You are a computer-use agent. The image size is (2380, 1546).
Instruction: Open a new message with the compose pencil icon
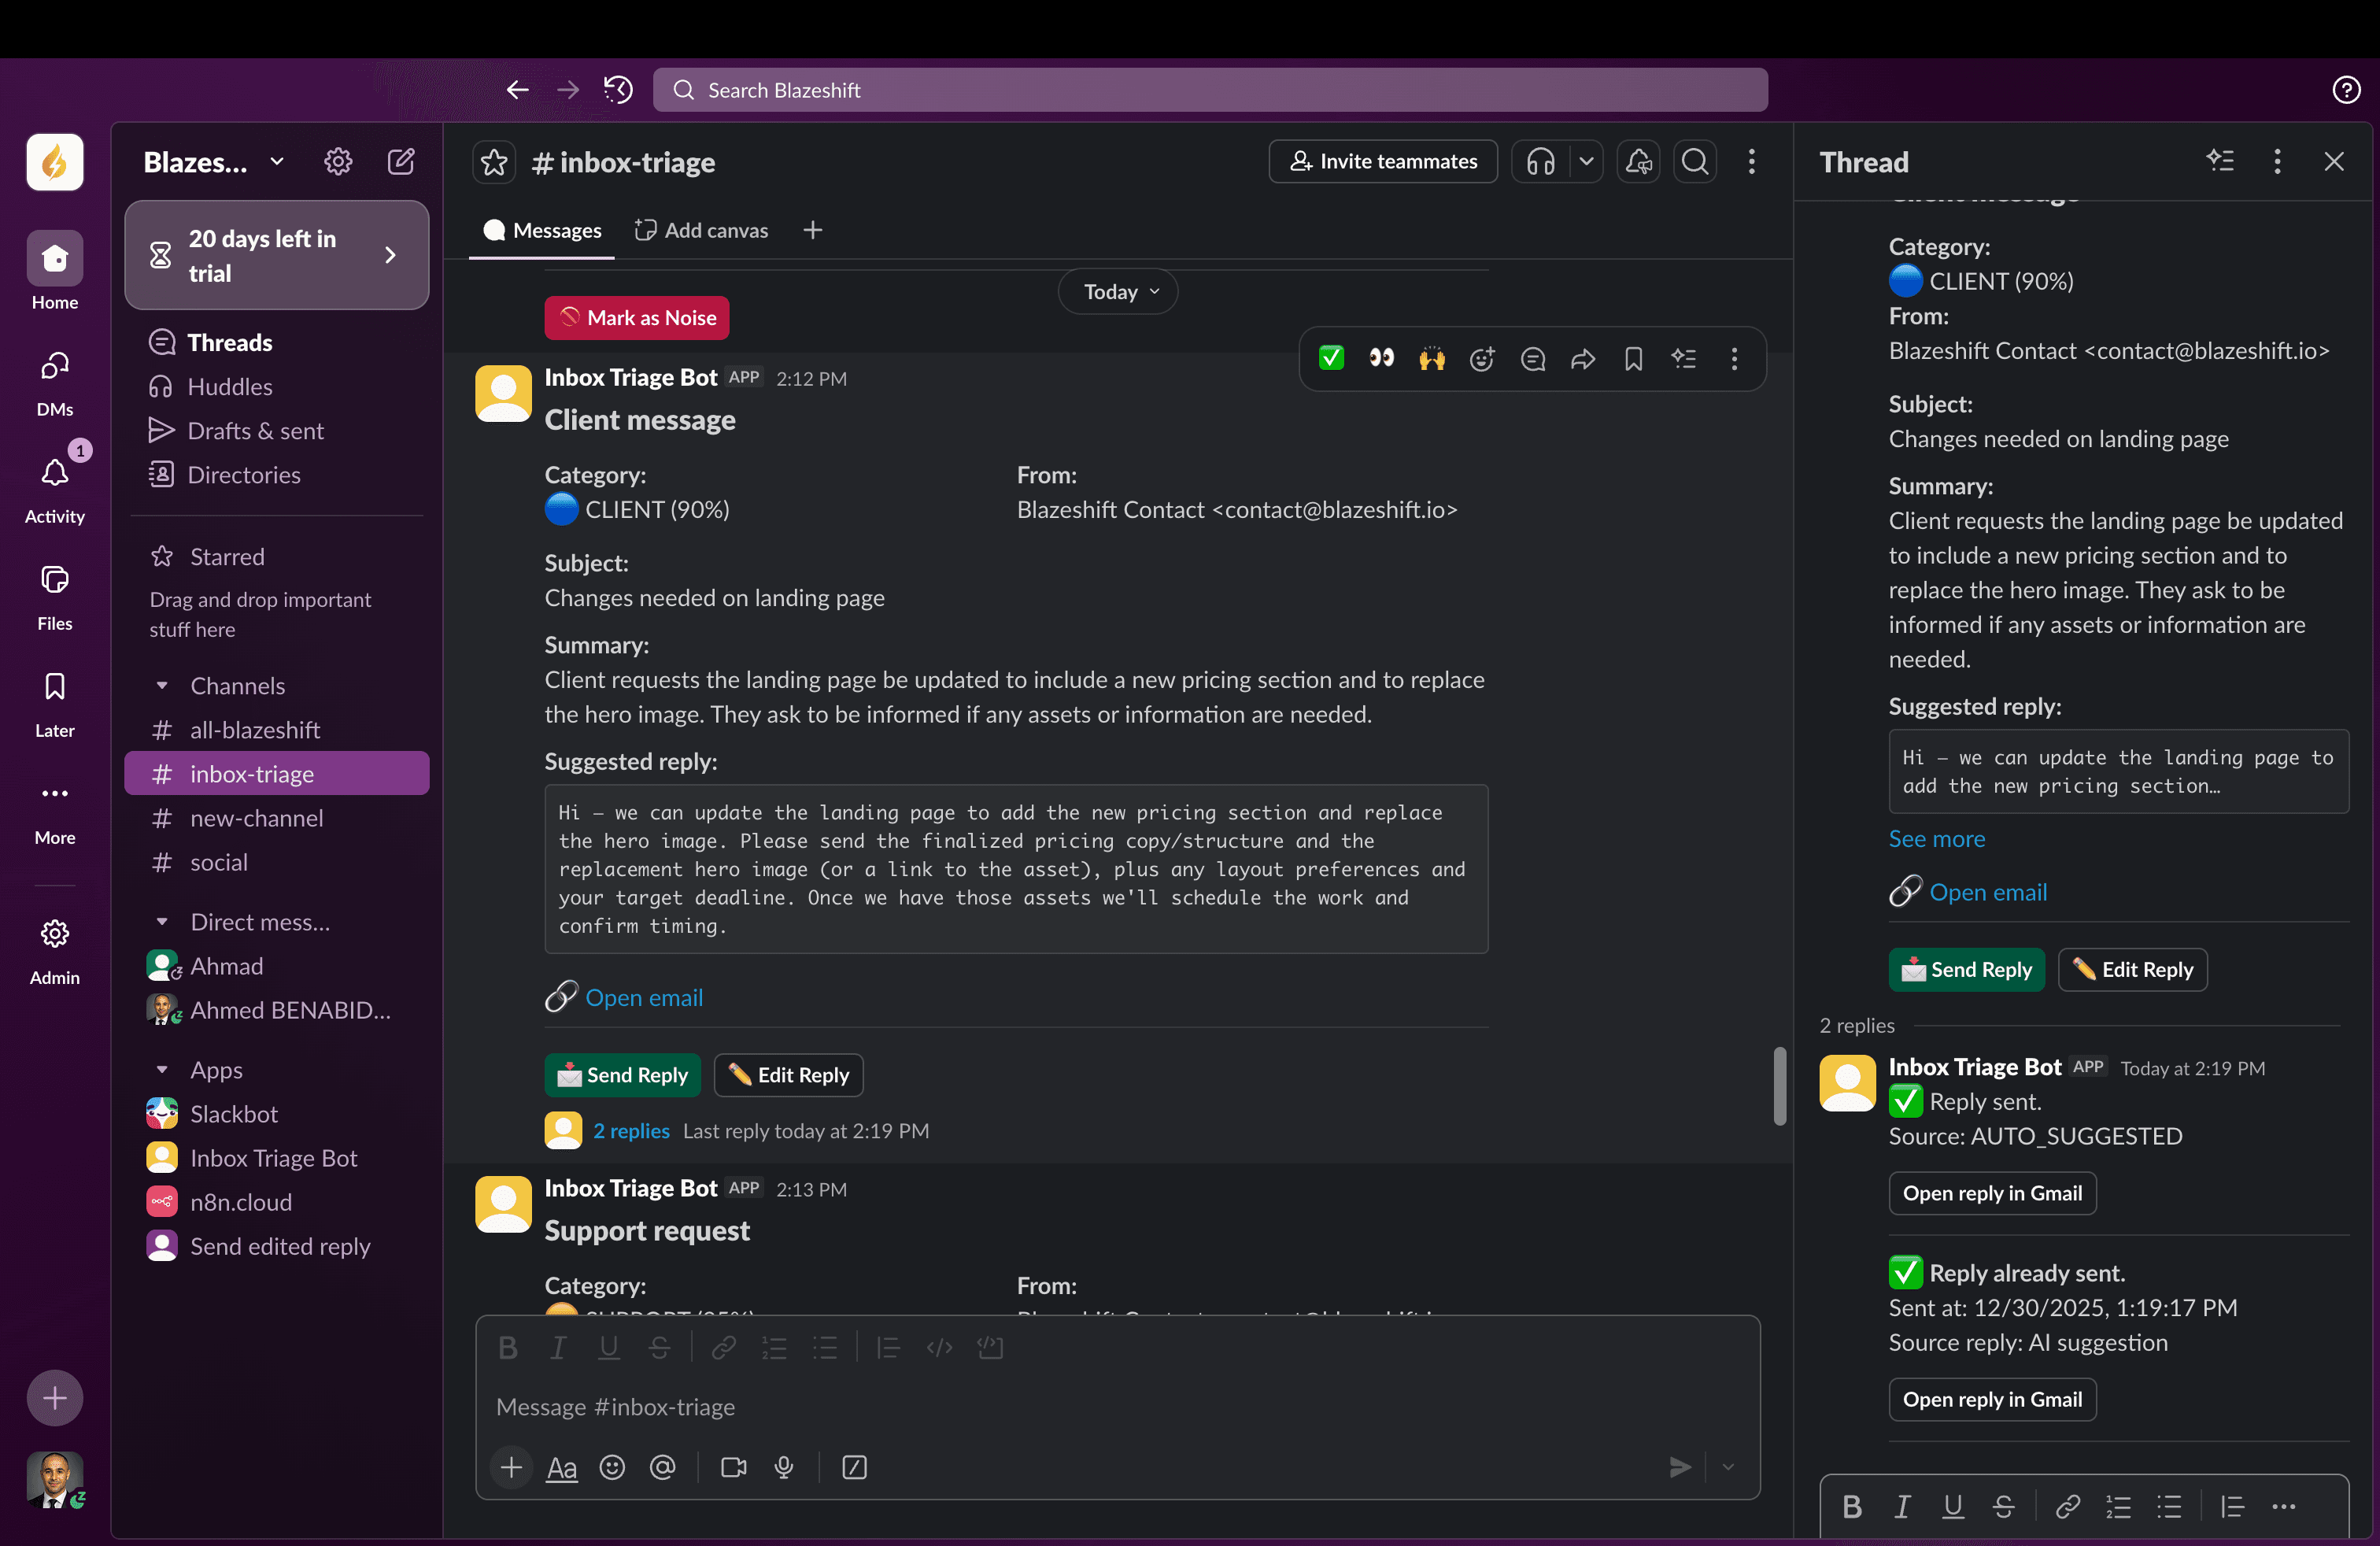click(401, 161)
